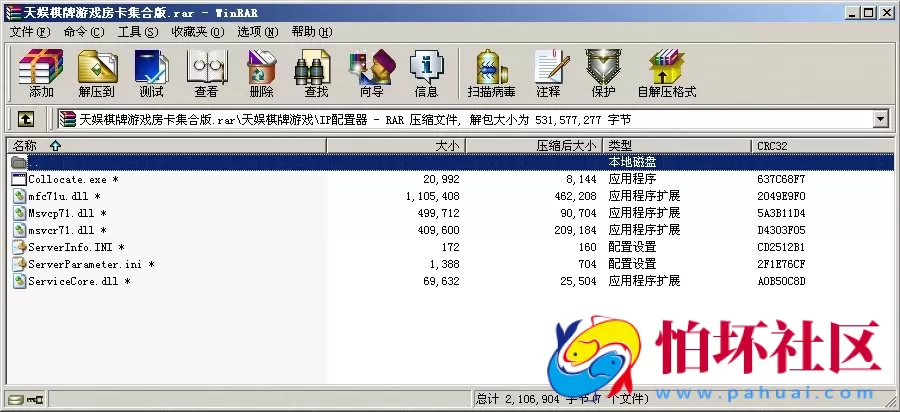Open the 工具(S) menu
Image resolution: width=900 pixels, height=412 pixels.
(138, 32)
